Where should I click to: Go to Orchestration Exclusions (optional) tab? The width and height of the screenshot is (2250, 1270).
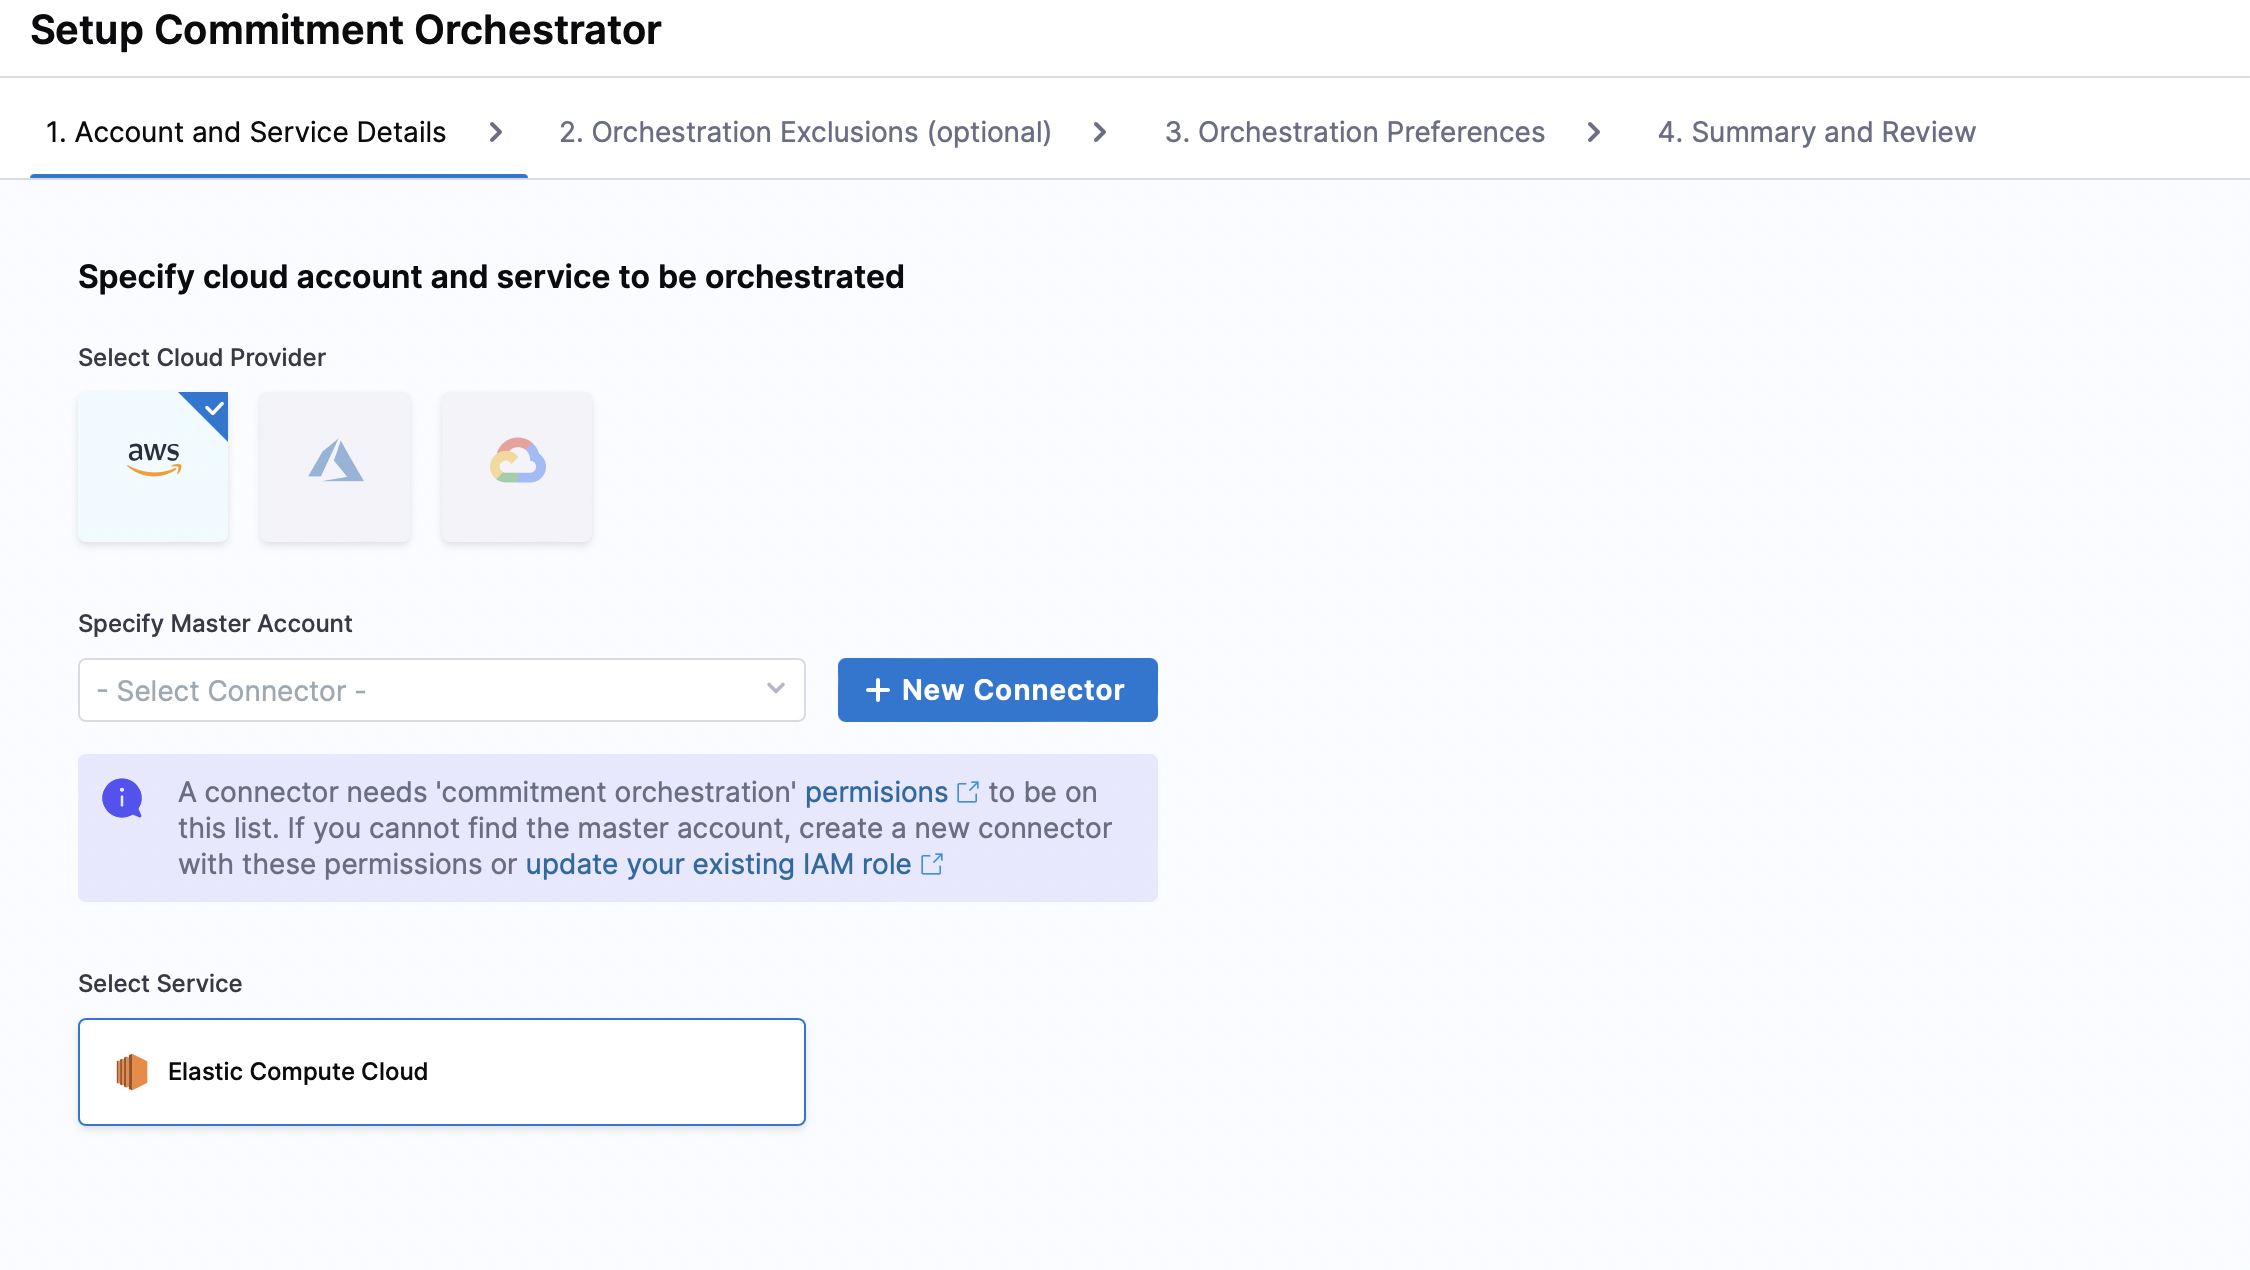tap(805, 132)
